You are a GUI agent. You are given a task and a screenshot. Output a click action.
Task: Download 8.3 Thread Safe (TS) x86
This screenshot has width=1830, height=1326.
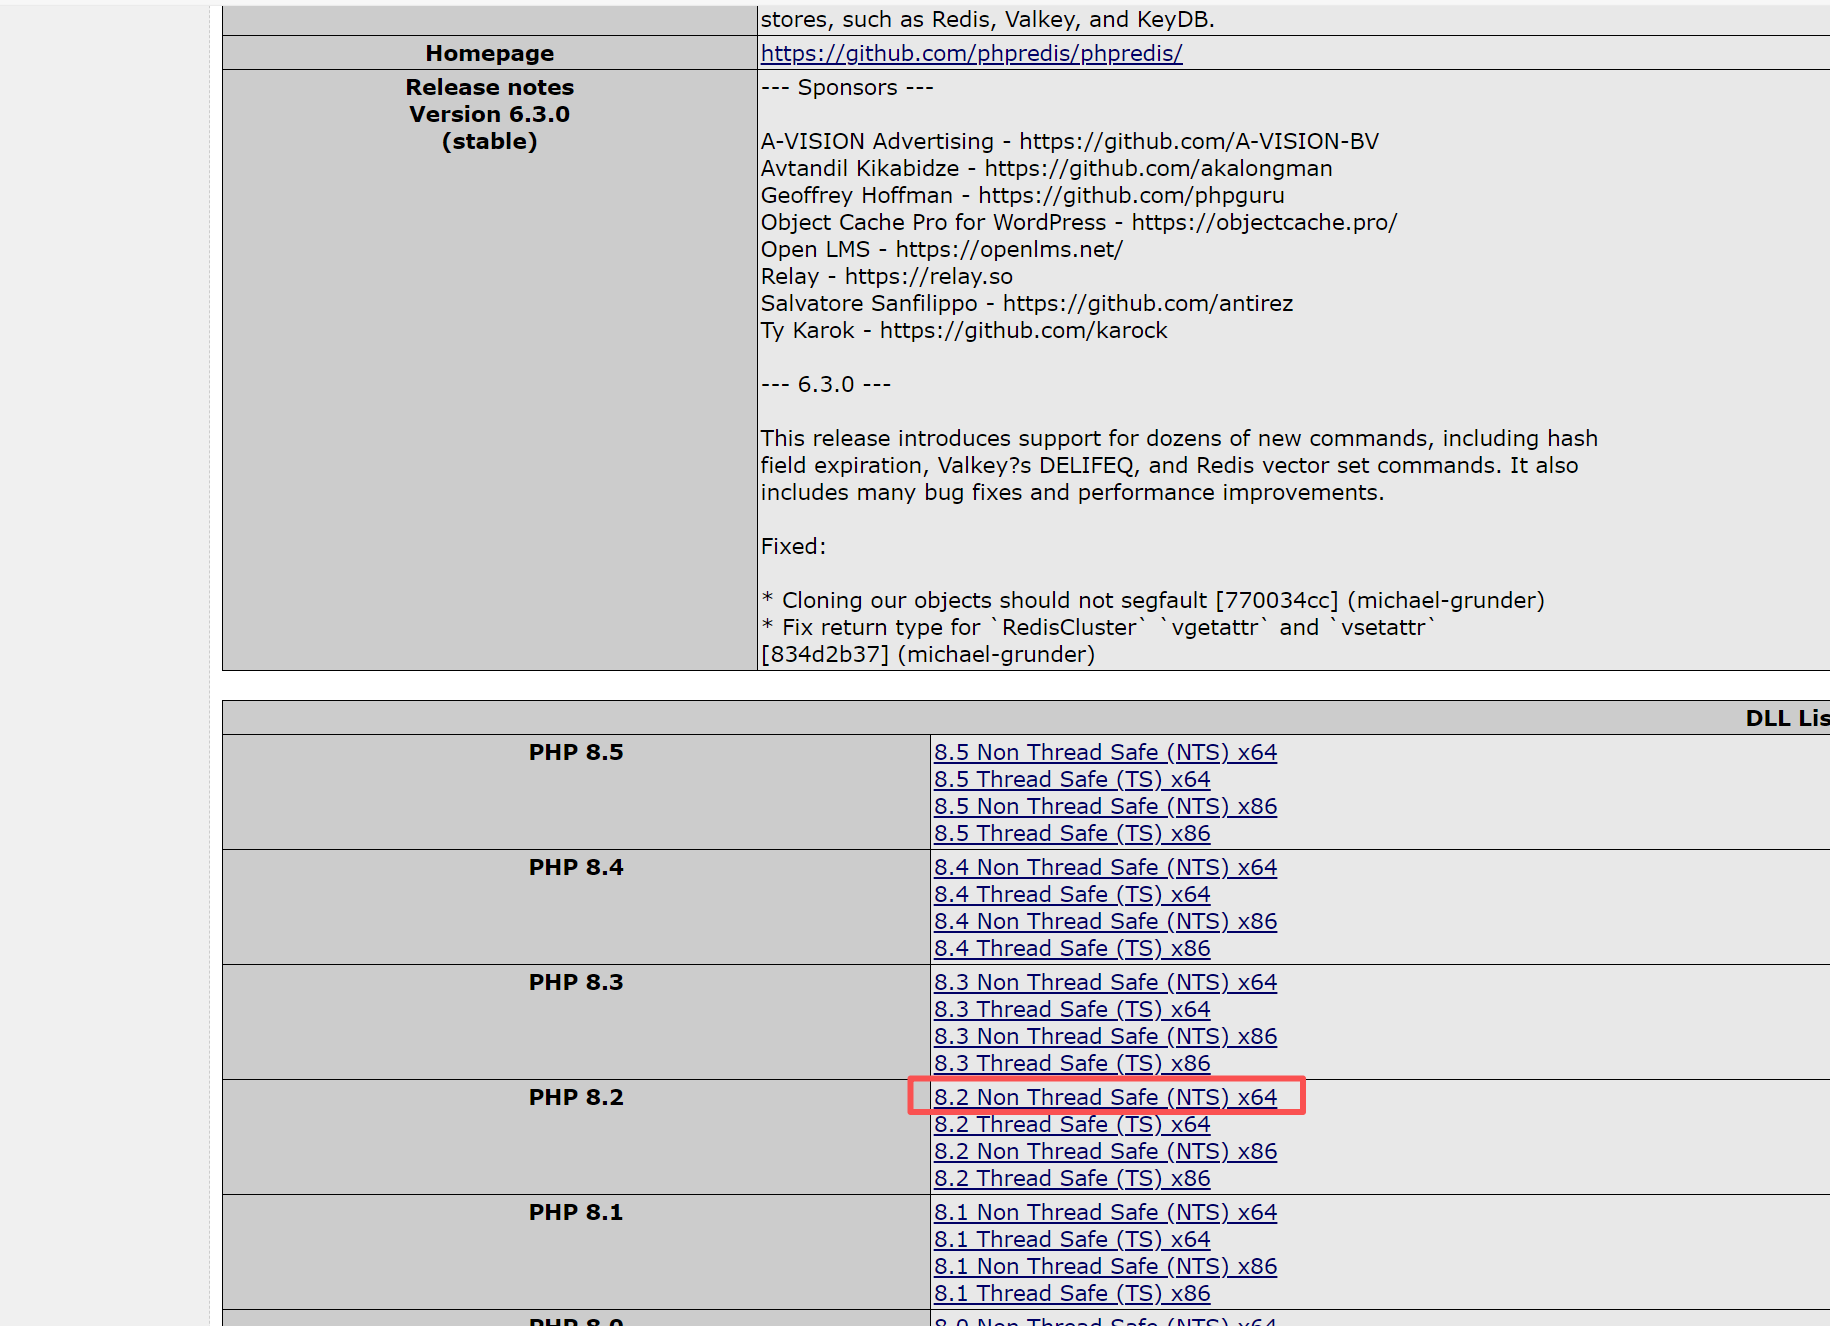(x=1072, y=1063)
